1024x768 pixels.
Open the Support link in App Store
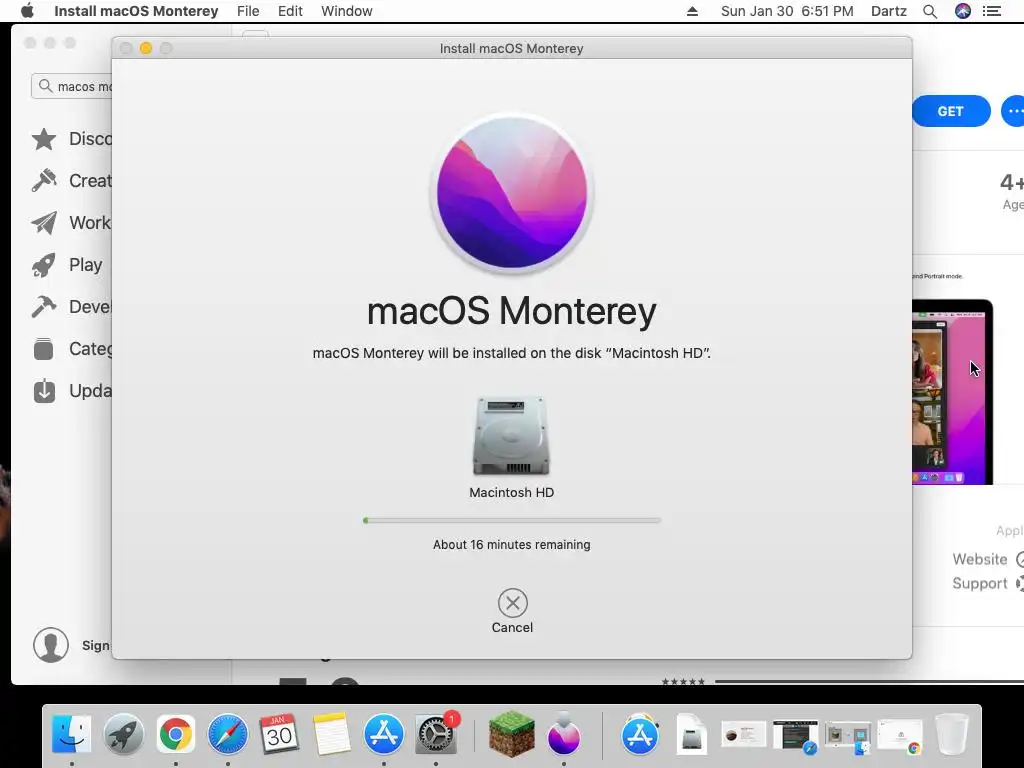[x=987, y=583]
